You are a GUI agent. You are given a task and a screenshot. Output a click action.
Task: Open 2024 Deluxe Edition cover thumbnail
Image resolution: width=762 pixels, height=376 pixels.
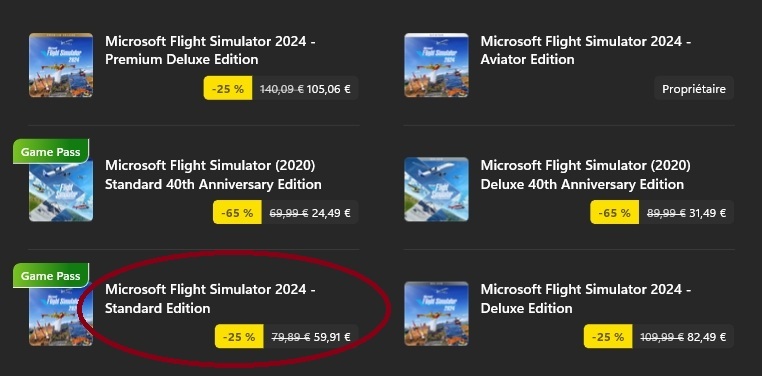click(x=436, y=314)
